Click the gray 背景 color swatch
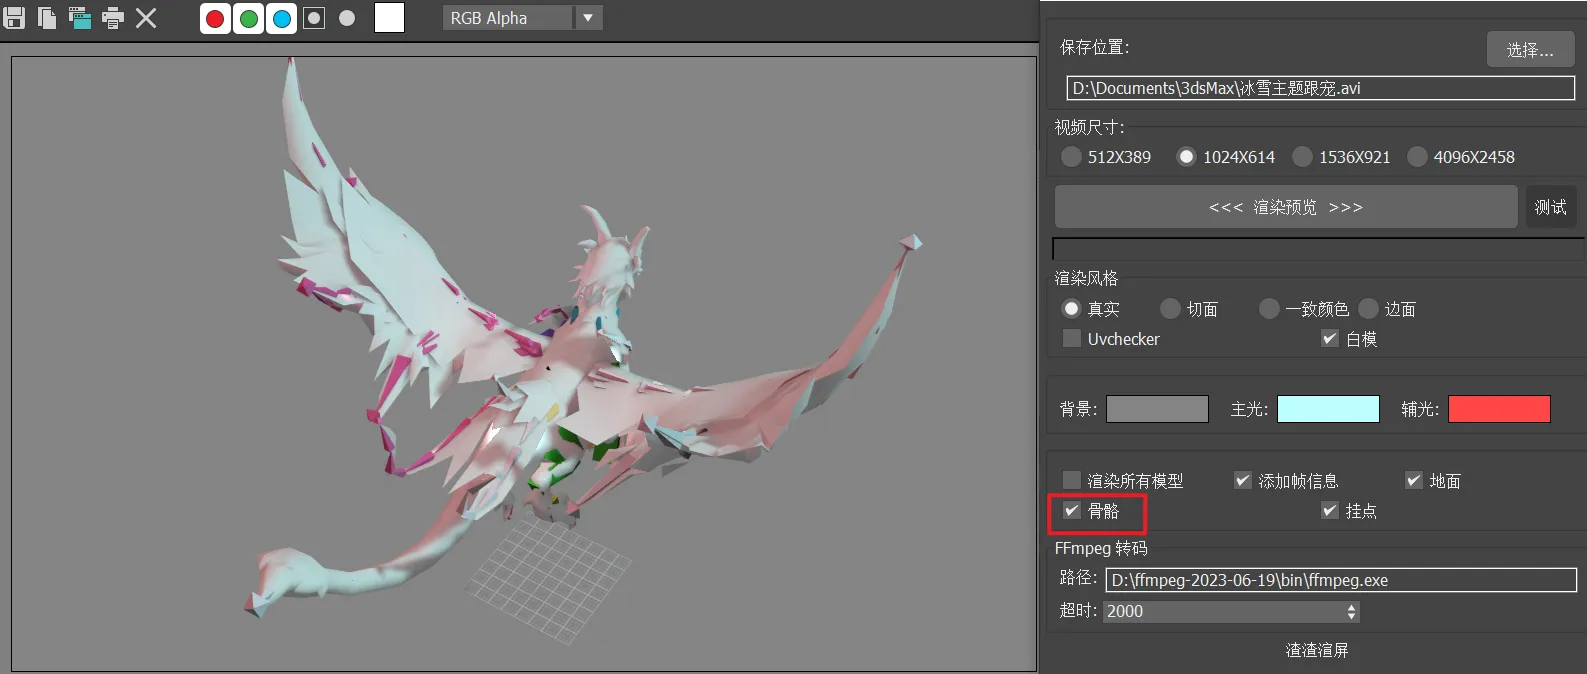The image size is (1587, 674). tap(1157, 409)
